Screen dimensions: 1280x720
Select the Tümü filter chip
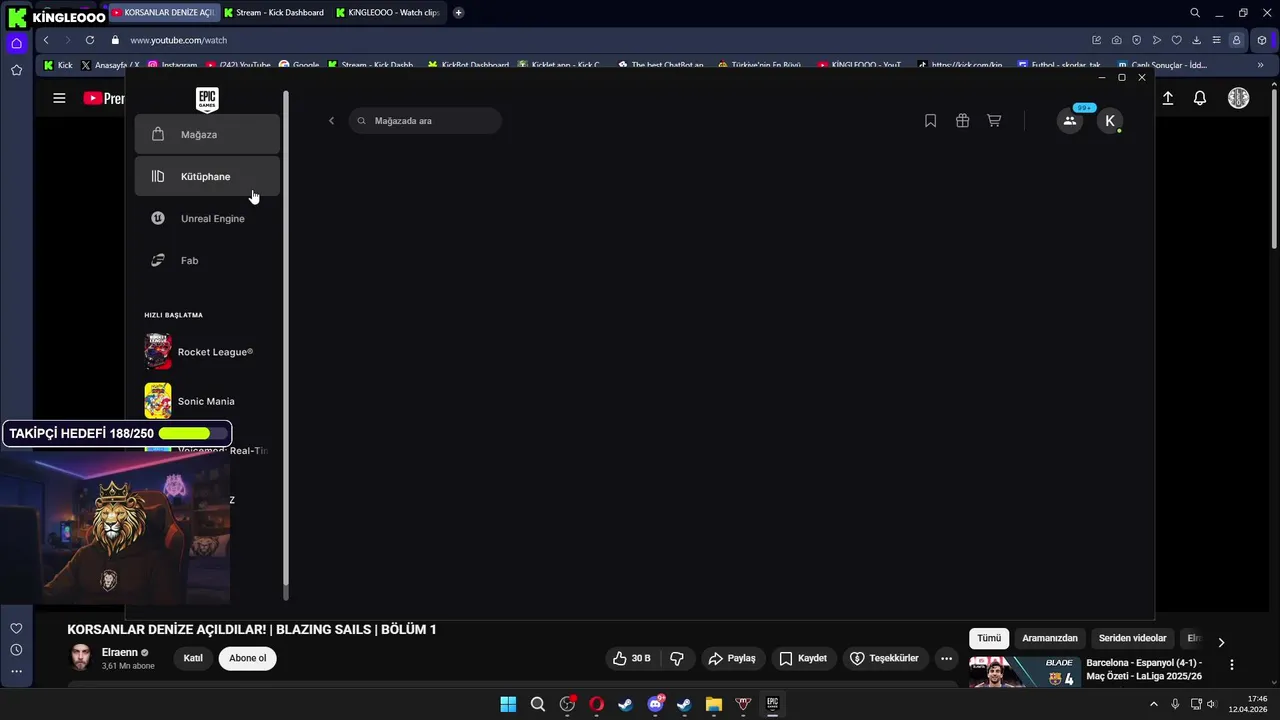[x=989, y=638]
